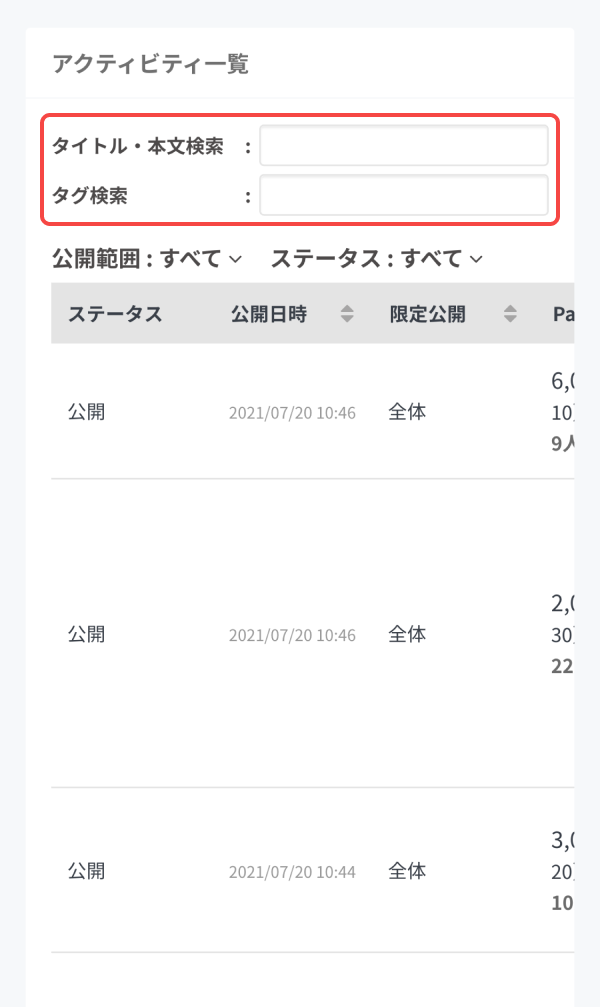600x1007 pixels.
Task: Select the 公開 status in the first row
Action: (86, 412)
